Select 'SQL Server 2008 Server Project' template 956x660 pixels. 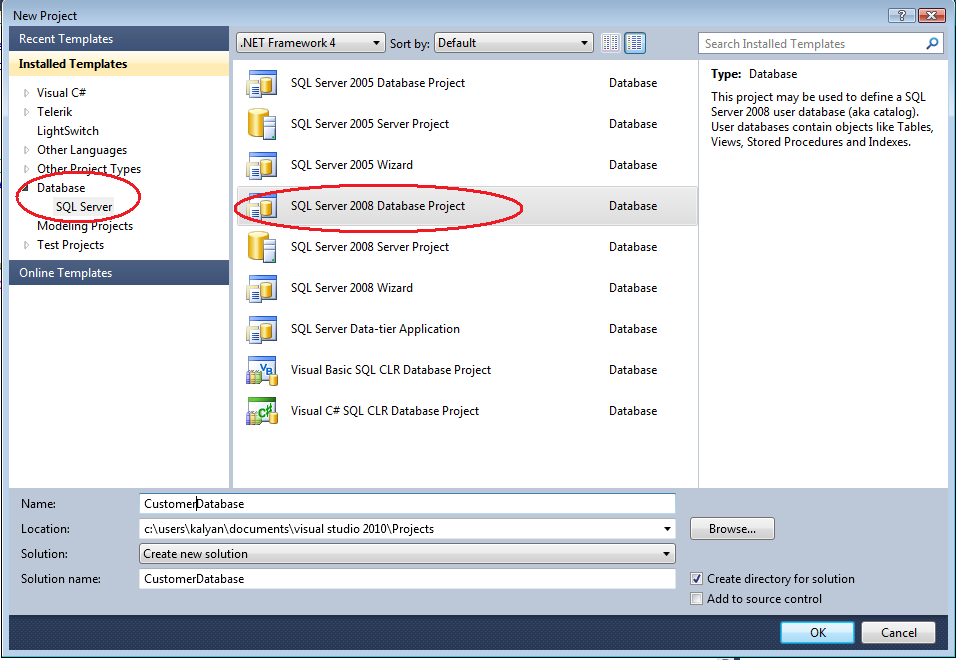coord(466,247)
